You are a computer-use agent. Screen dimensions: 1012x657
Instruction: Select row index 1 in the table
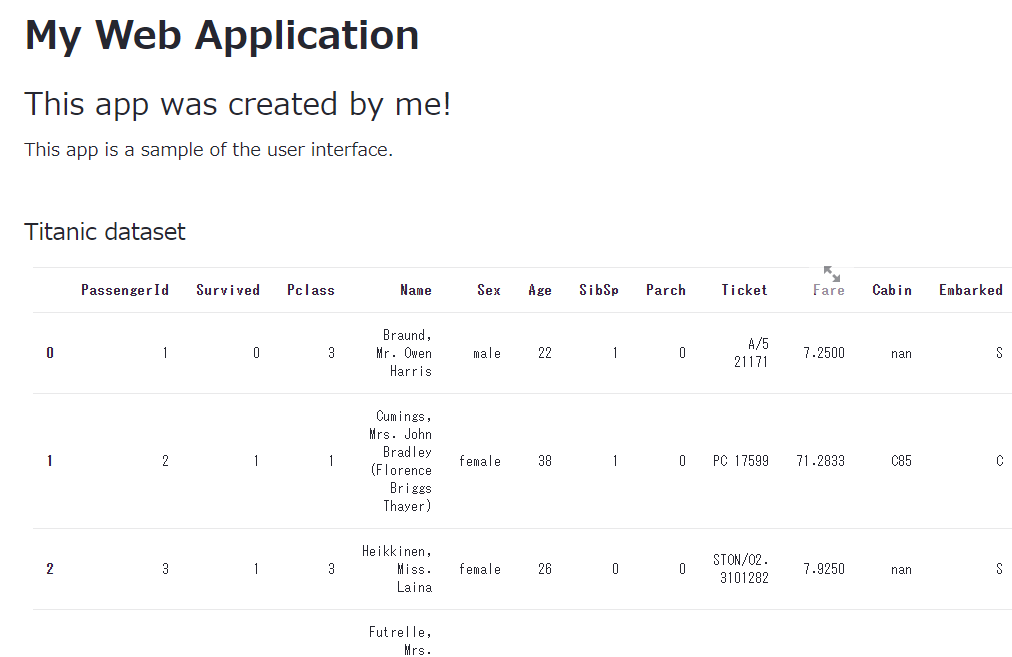tap(50, 461)
